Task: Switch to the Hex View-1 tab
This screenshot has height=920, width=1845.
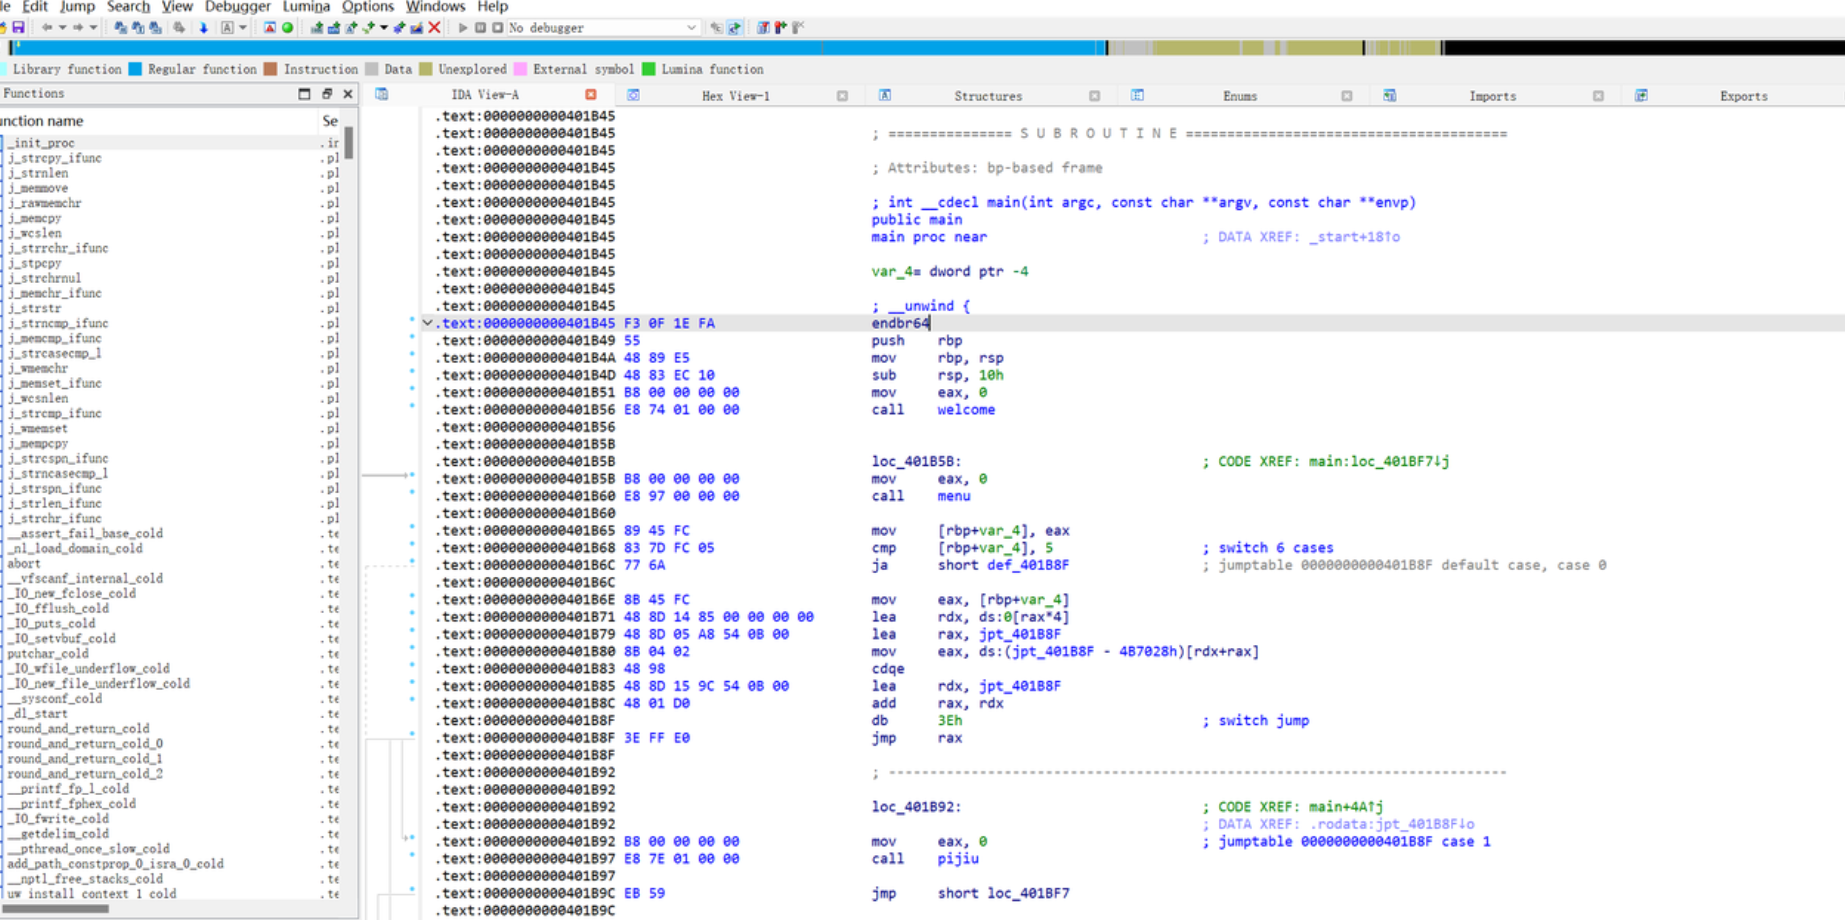Action: (735, 96)
